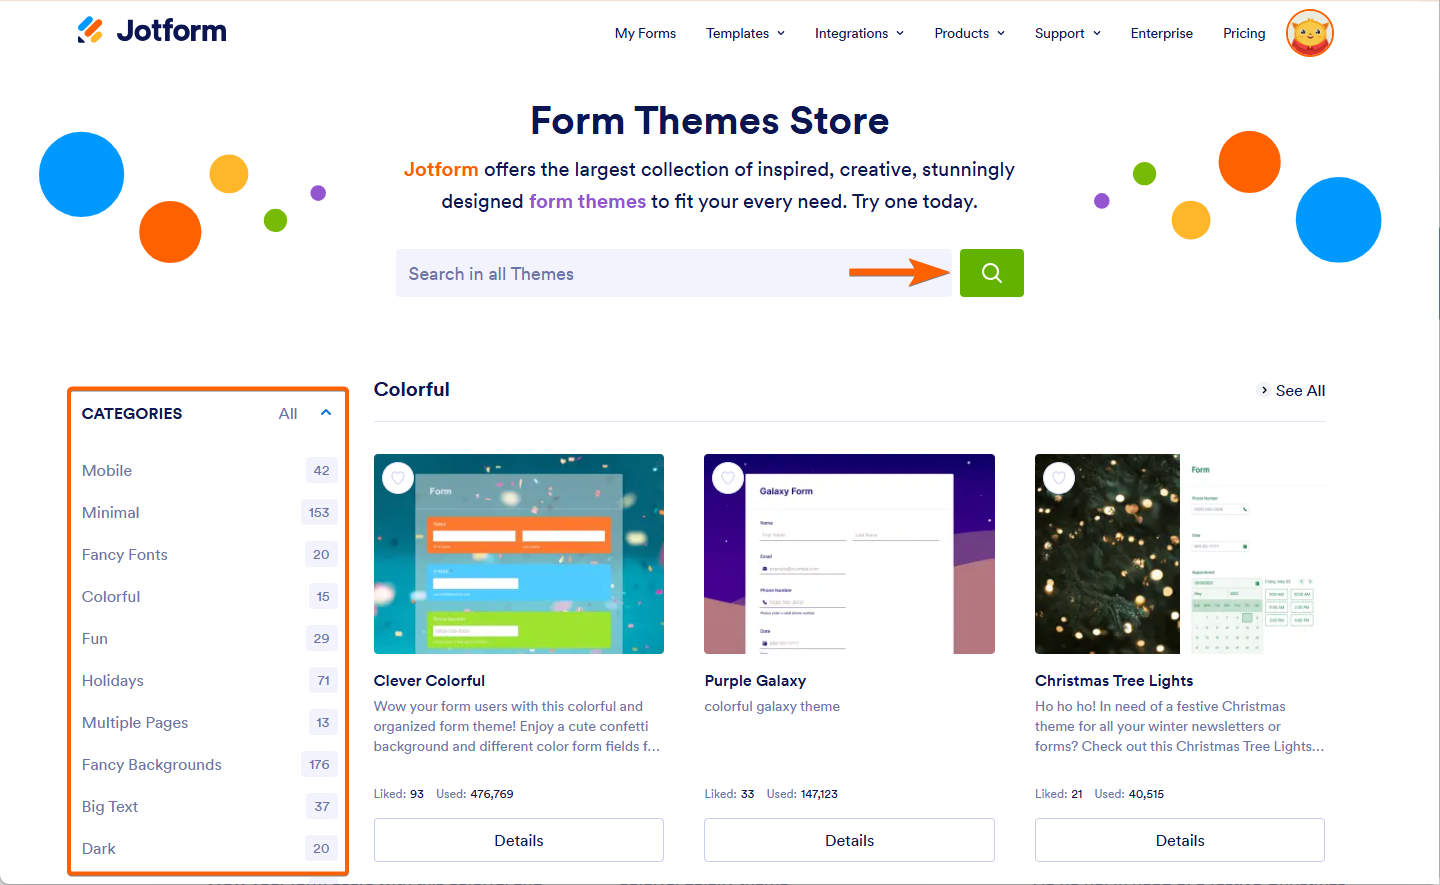Click 'Used: 40,515' under Christmas Tree Lights
The image size is (1440, 885).
(1129, 794)
